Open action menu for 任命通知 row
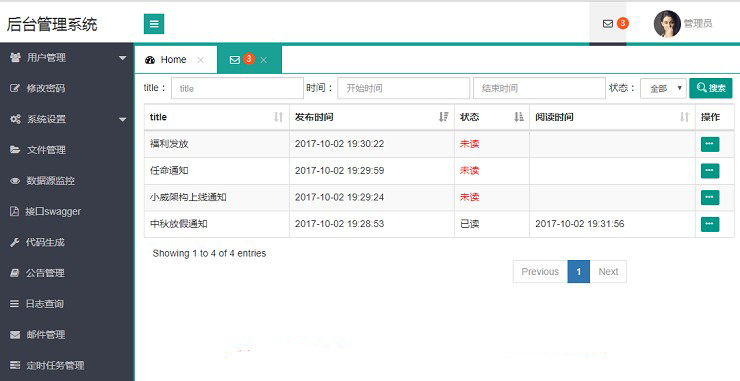740x381 pixels. tap(710, 171)
